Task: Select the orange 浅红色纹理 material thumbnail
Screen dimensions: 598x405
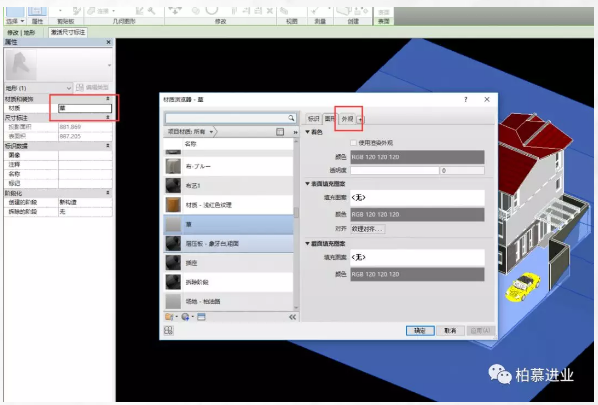Action: pos(173,205)
